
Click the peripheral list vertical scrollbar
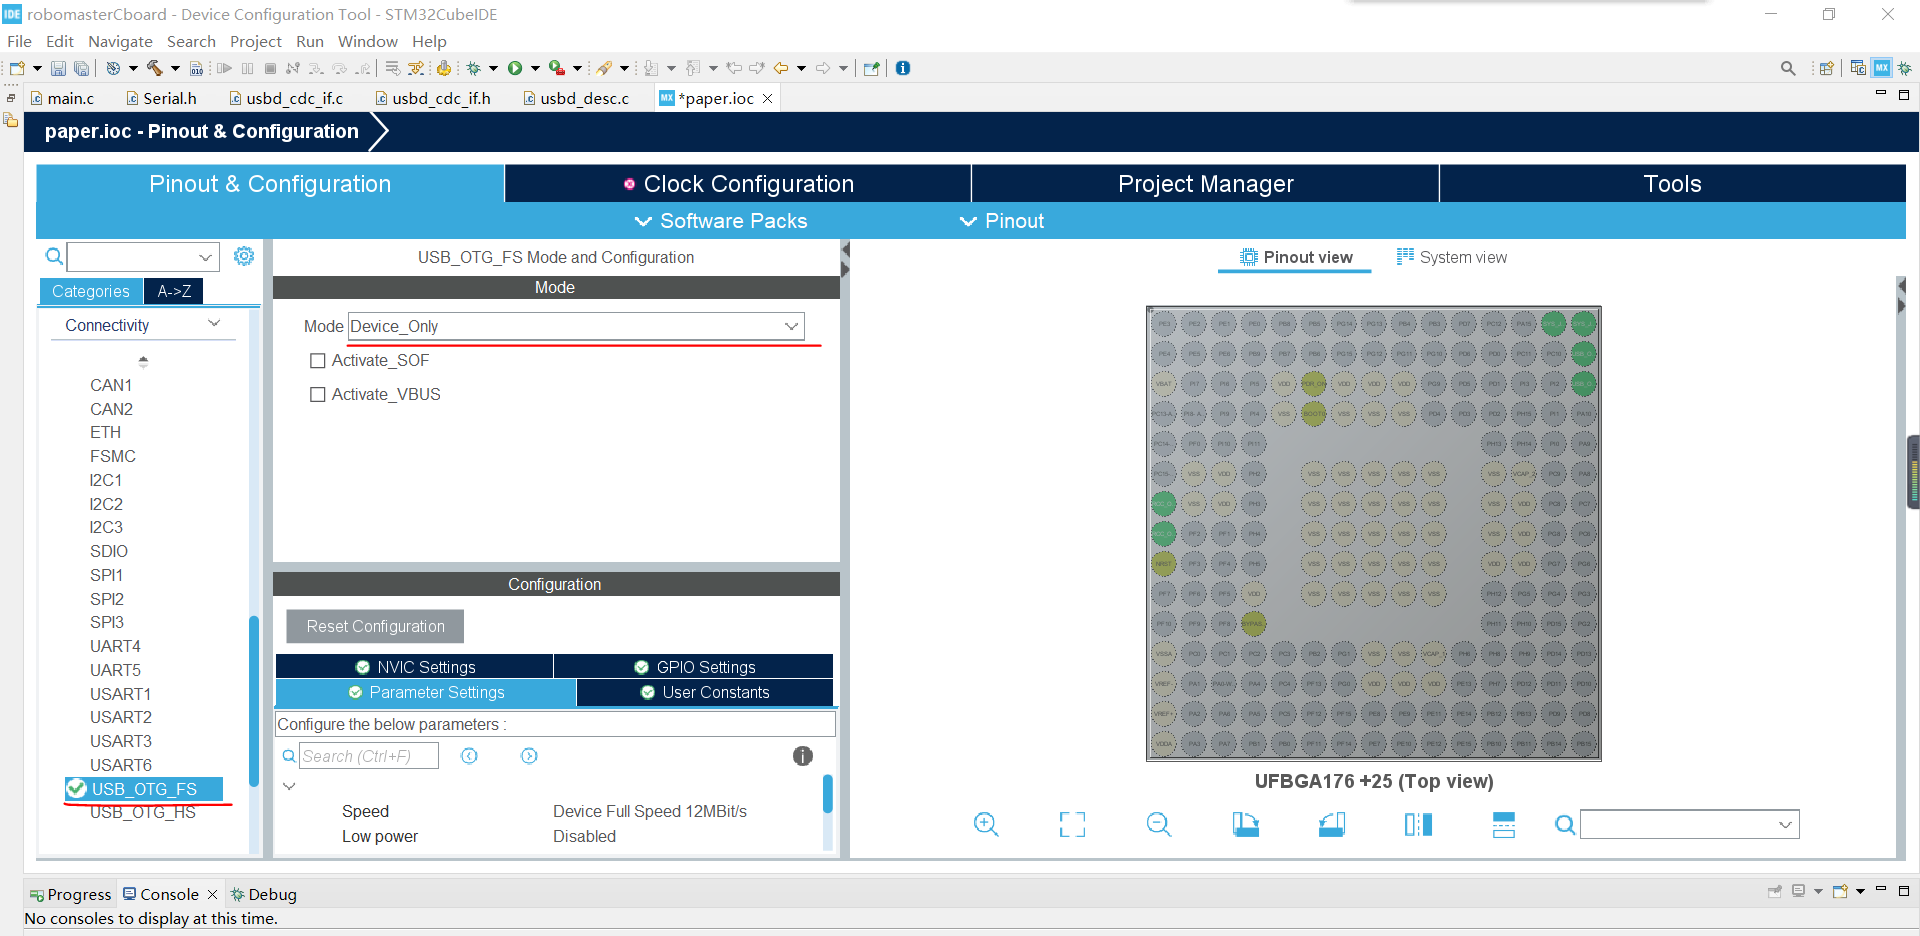click(x=254, y=700)
